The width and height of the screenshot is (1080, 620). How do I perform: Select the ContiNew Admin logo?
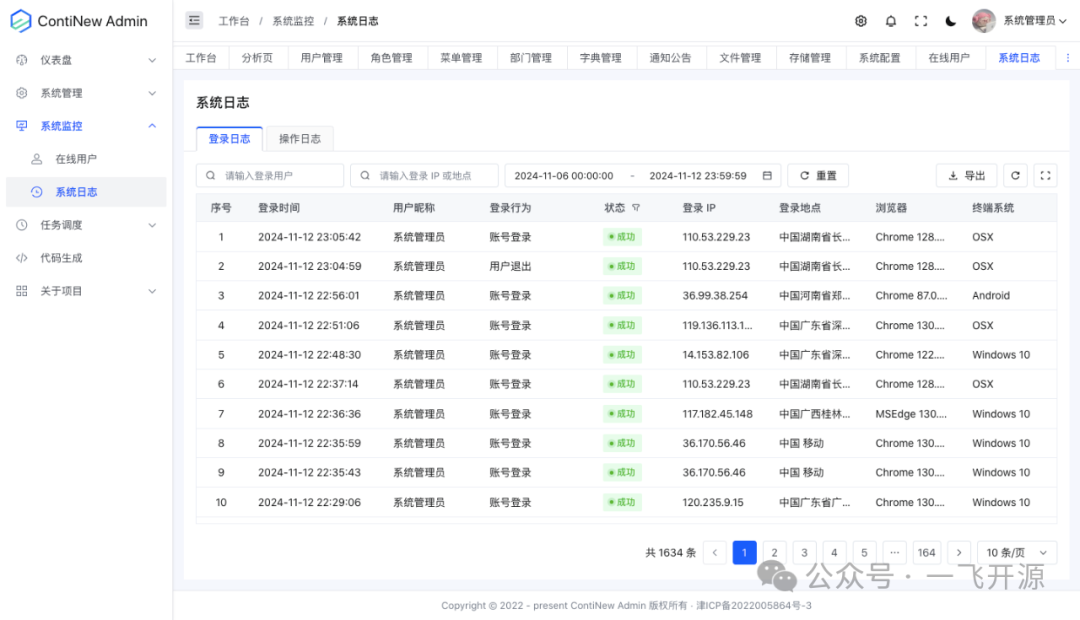80,20
